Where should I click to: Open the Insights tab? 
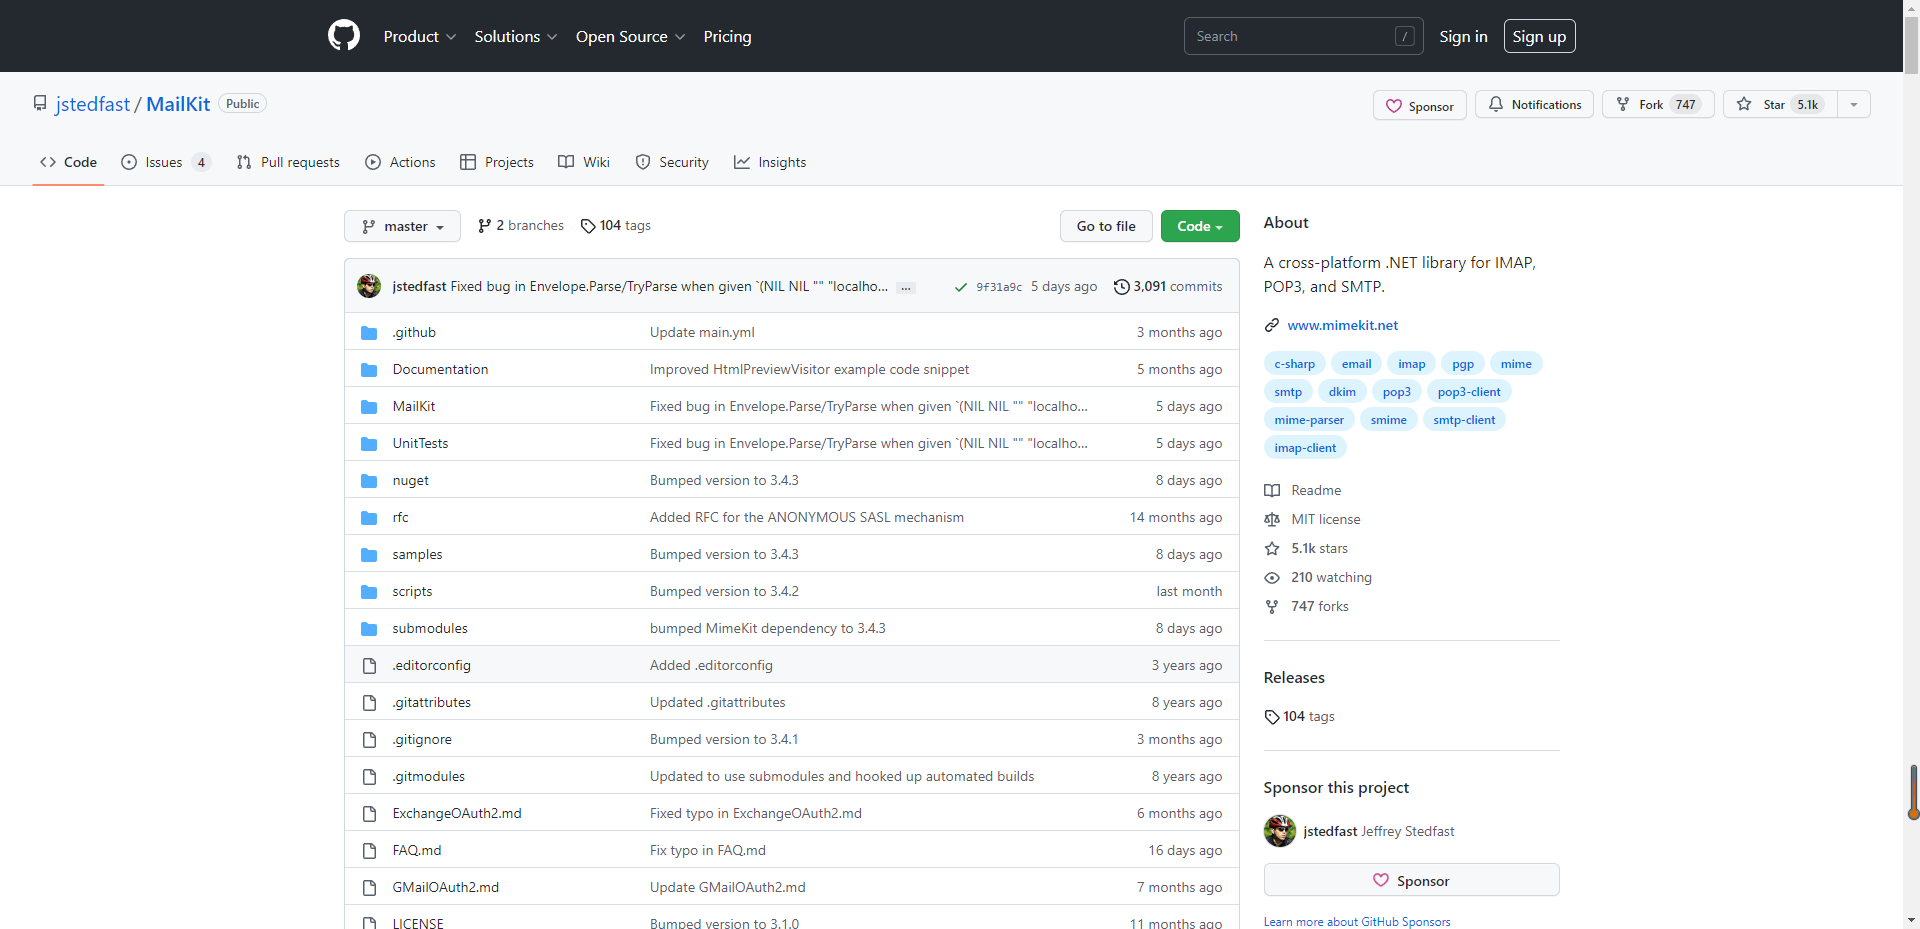pos(770,162)
